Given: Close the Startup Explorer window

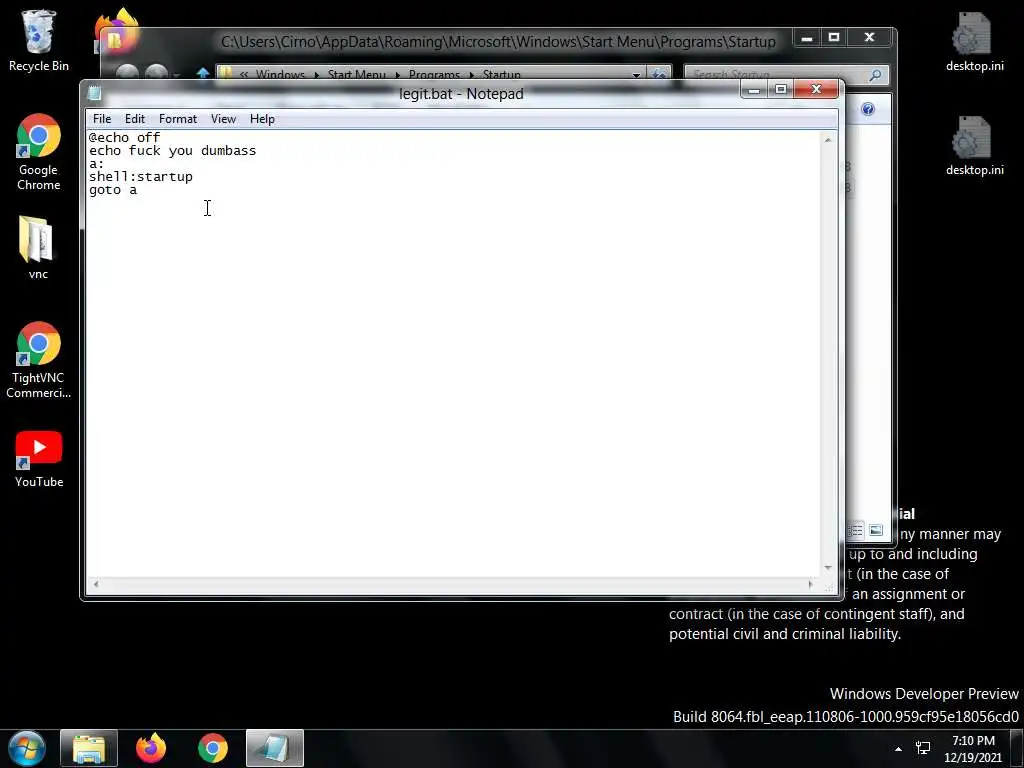Looking at the screenshot, I should 869,38.
